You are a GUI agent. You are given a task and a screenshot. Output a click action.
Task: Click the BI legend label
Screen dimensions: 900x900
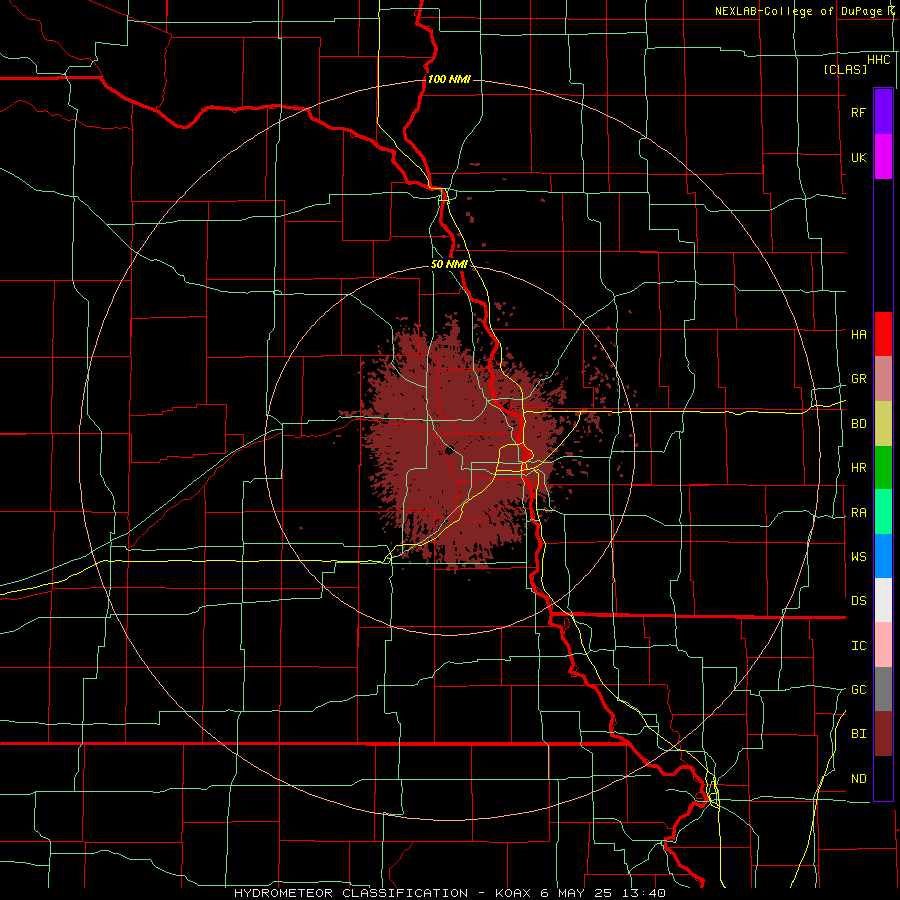pos(858,734)
